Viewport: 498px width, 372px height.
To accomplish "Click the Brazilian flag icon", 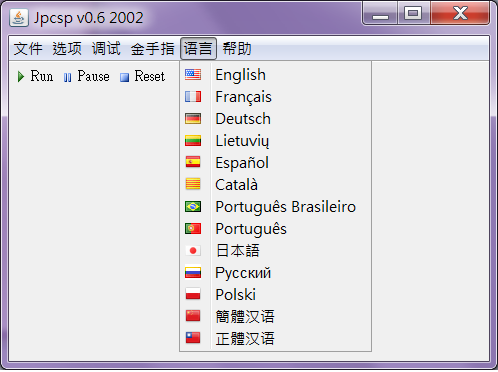I will pos(193,207).
